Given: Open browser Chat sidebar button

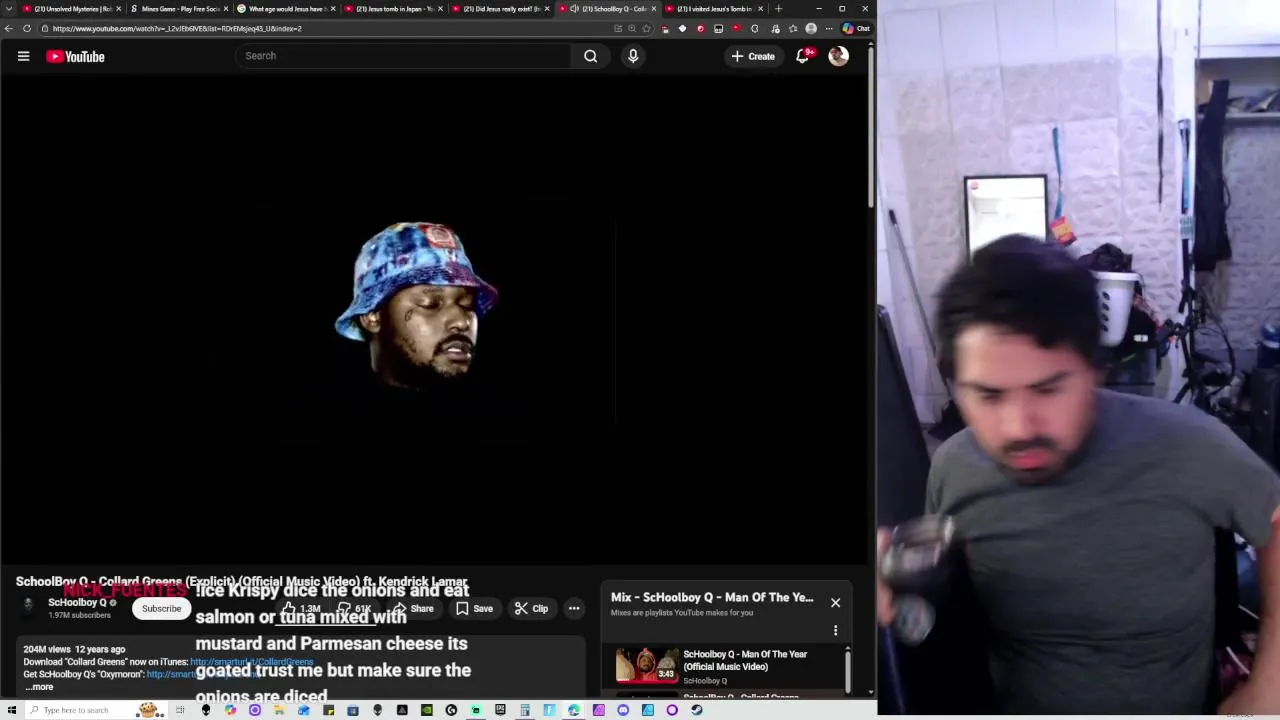Looking at the screenshot, I should [857, 28].
